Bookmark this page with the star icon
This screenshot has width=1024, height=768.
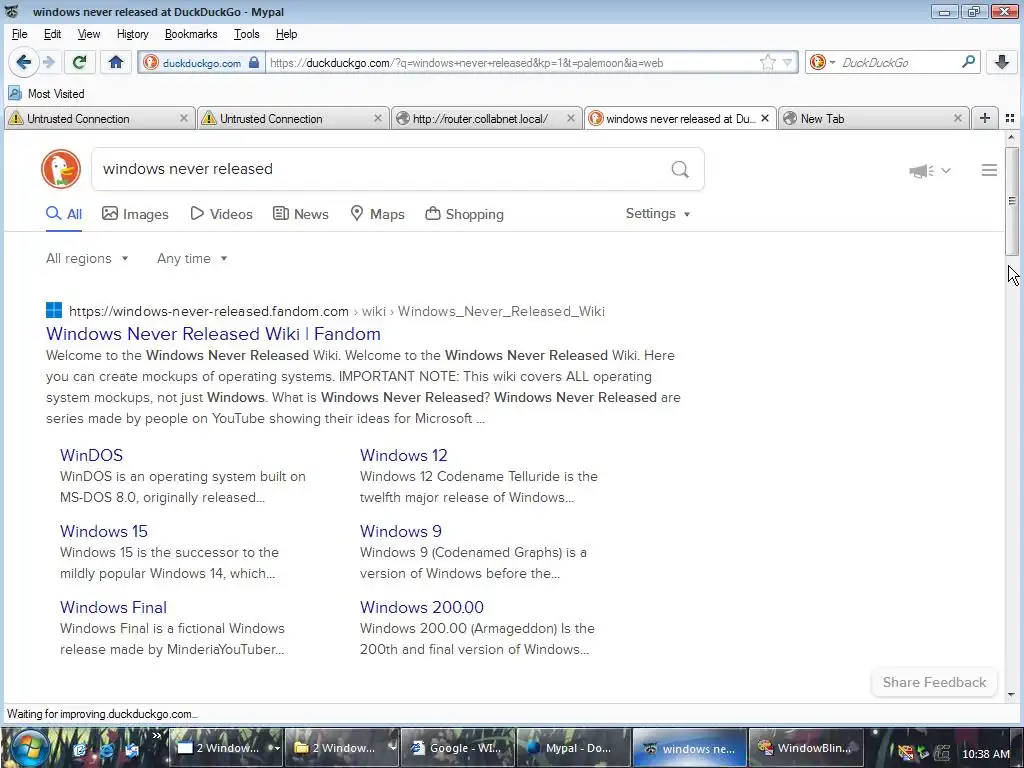[767, 63]
